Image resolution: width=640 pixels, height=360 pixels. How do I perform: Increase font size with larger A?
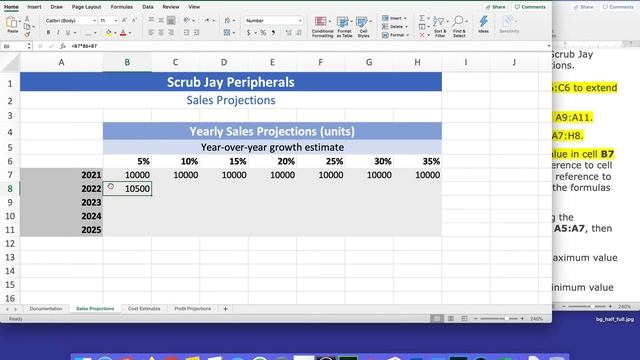pyautogui.click(x=124, y=20)
